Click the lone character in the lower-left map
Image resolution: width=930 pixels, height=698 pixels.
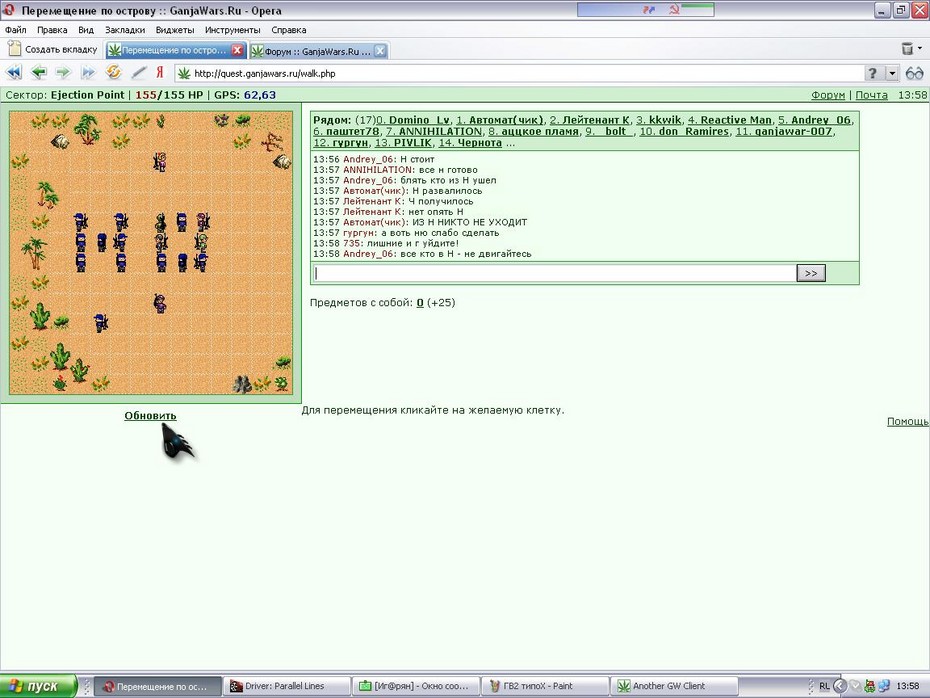pos(101,323)
